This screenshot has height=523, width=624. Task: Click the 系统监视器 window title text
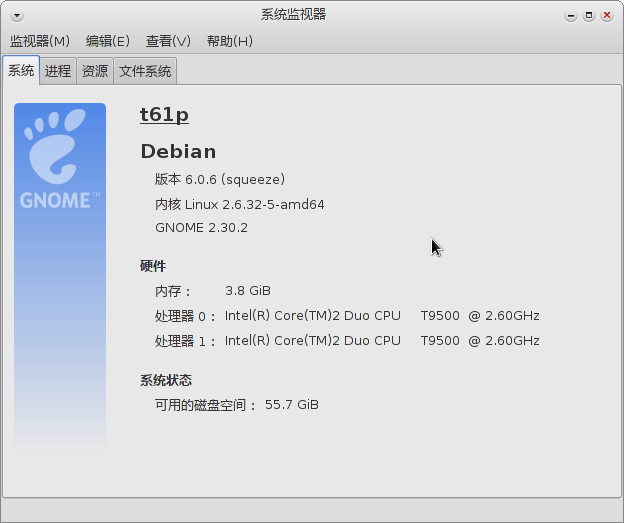coord(294,15)
